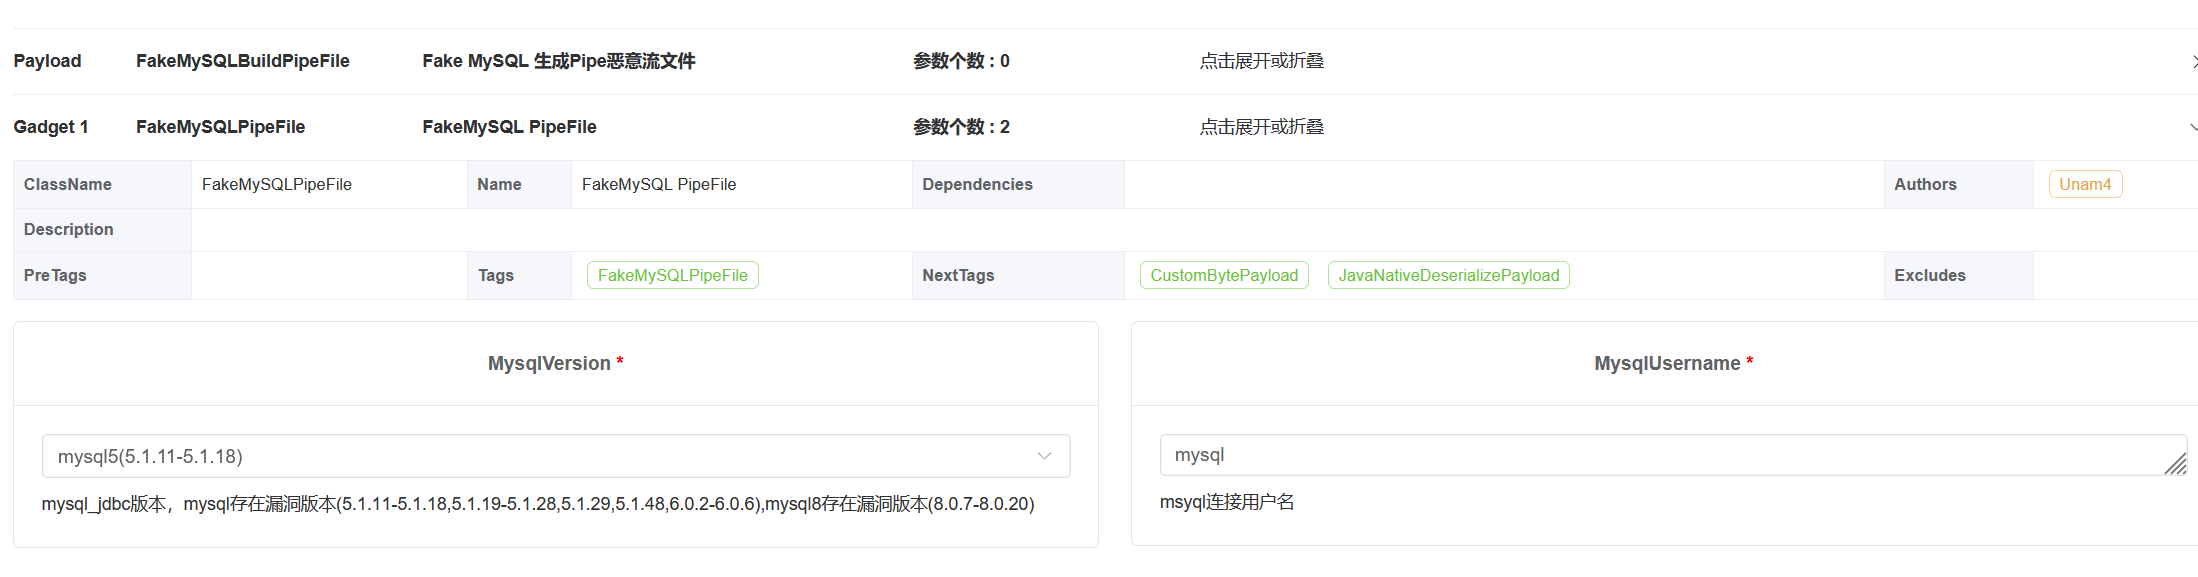Click the 参数个数 : 2 text
This screenshot has height=577, width=2198.
[x=961, y=127]
